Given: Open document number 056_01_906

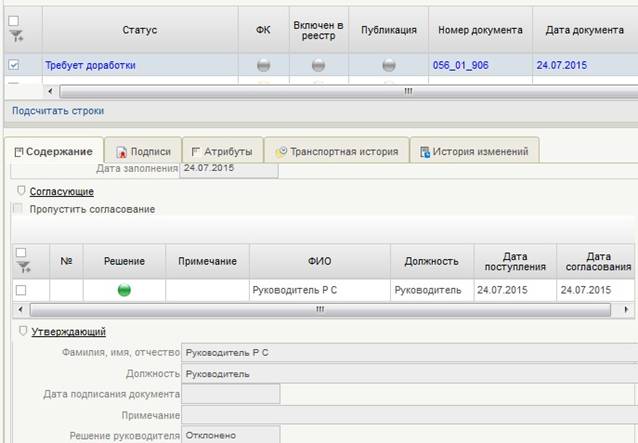Looking at the screenshot, I should (461, 65).
